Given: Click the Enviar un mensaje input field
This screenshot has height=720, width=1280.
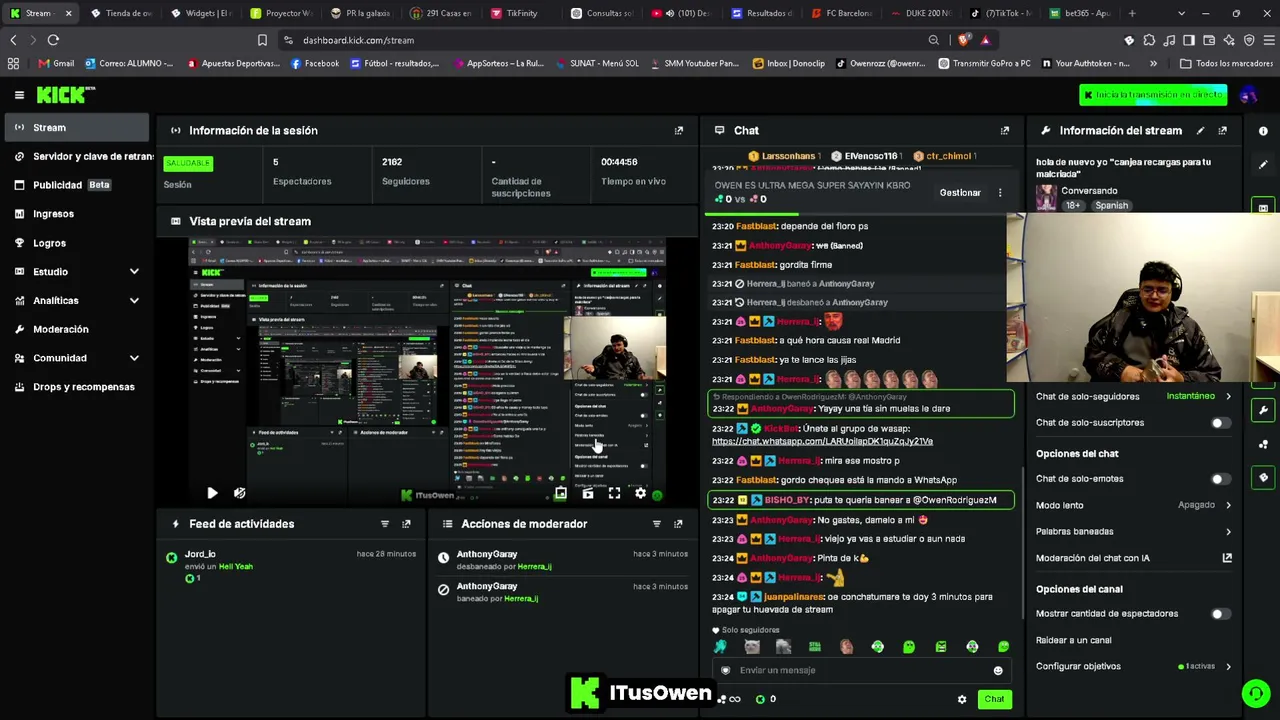Looking at the screenshot, I should tap(861, 671).
